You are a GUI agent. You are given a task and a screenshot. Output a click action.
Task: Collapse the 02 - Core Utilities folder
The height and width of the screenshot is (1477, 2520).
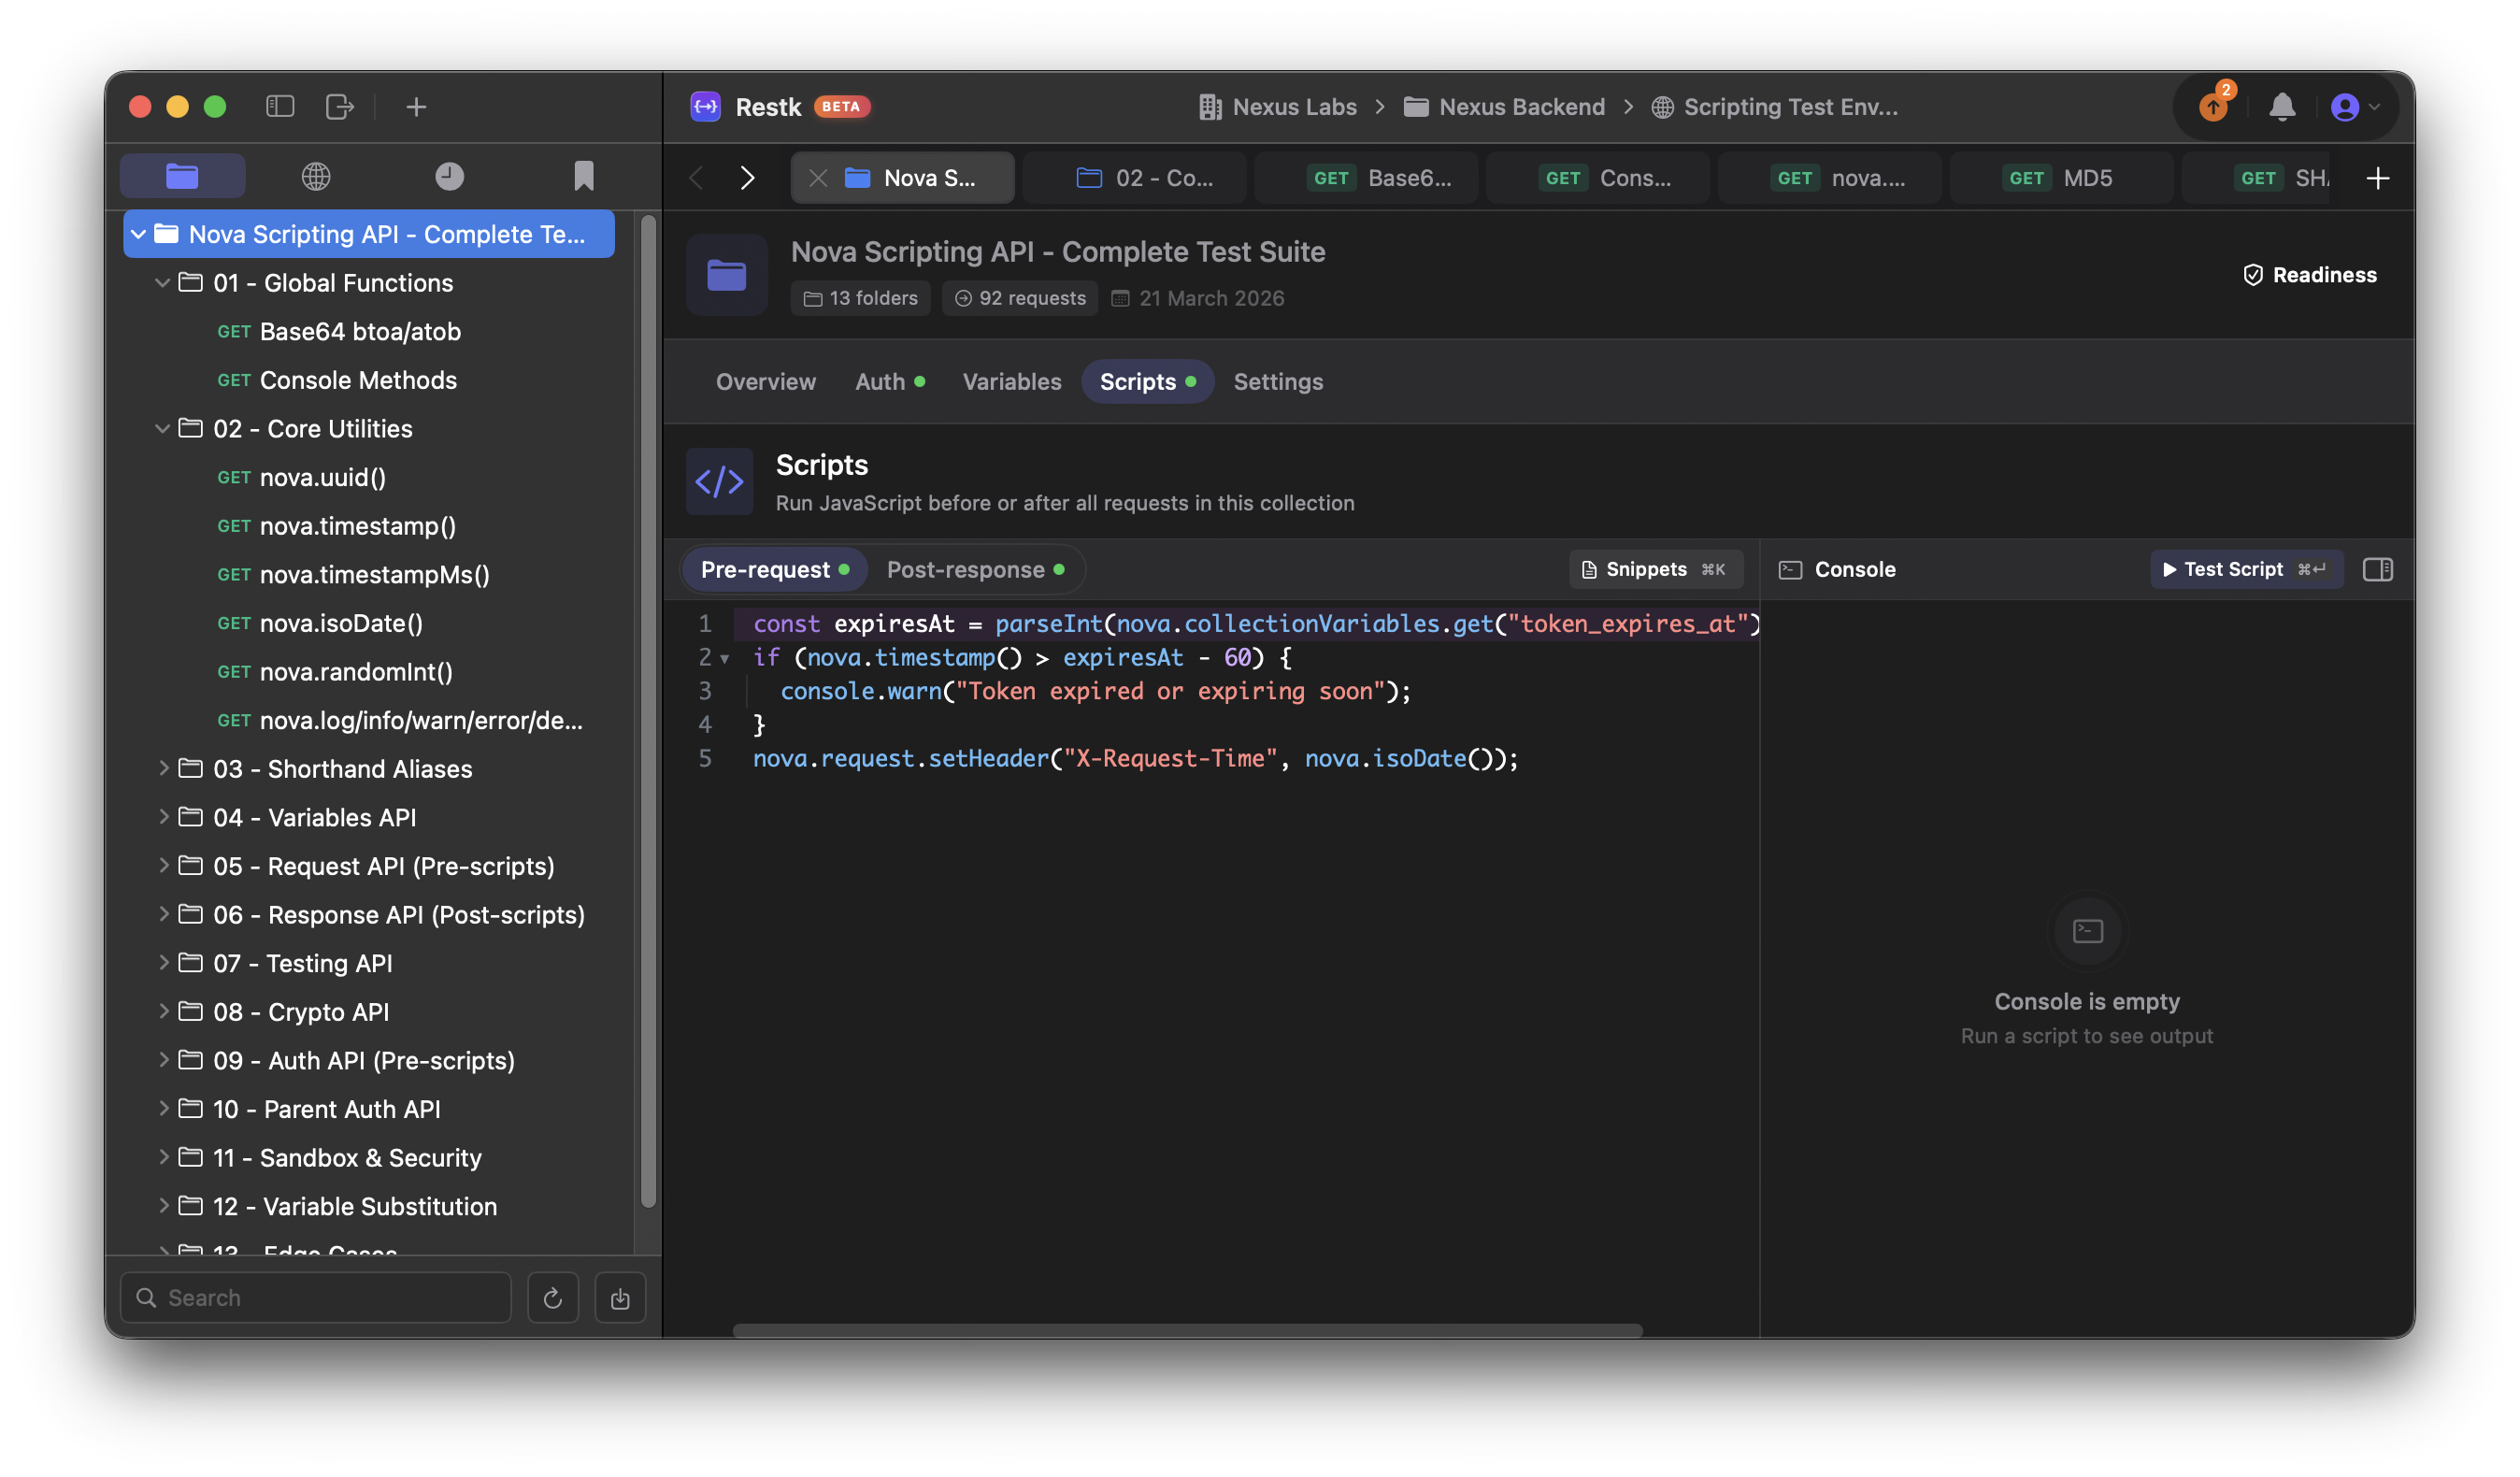tap(162, 428)
